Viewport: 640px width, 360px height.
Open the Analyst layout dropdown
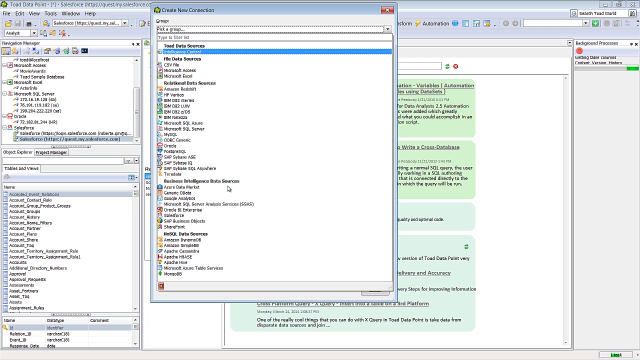(x=34, y=33)
